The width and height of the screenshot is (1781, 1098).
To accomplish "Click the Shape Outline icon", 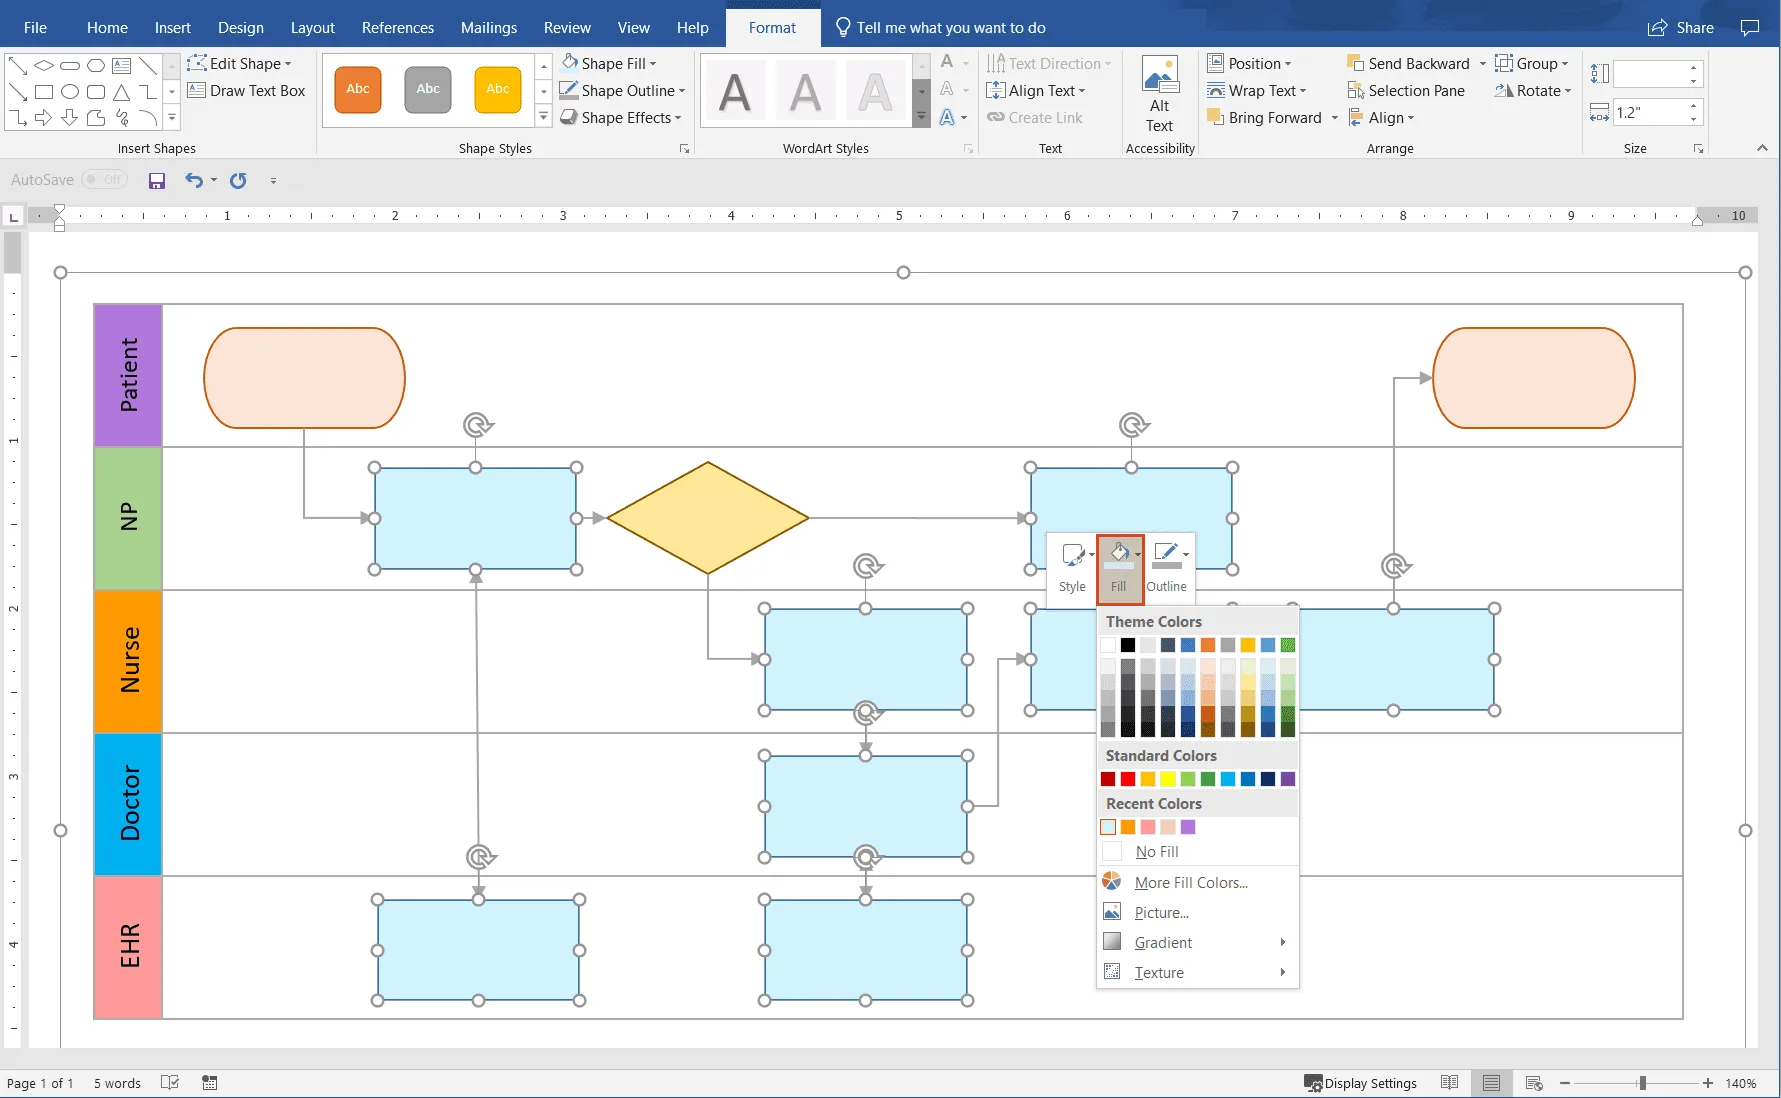I will [x=568, y=90].
